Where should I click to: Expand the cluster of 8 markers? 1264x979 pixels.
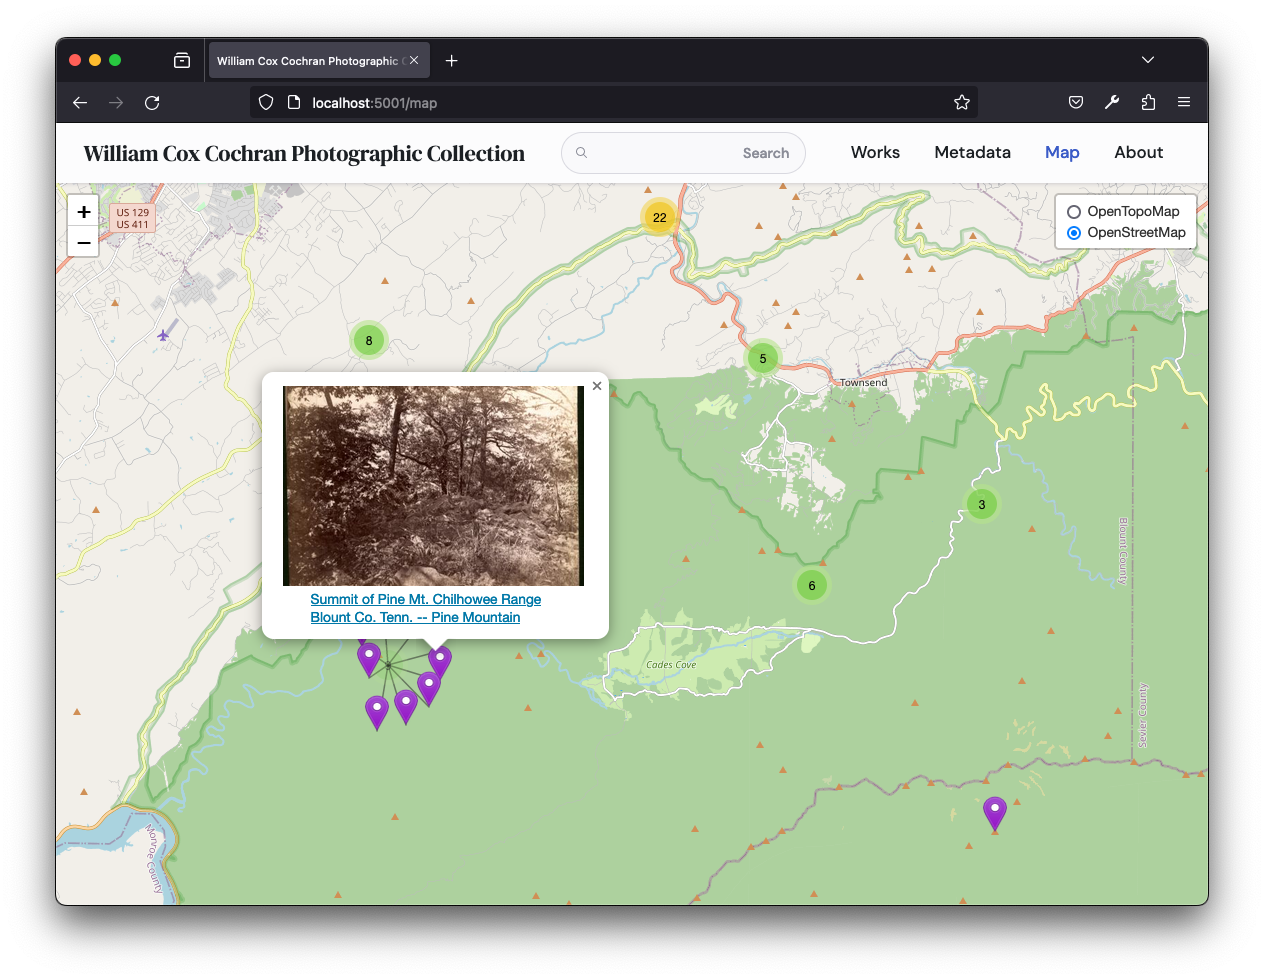369,341
